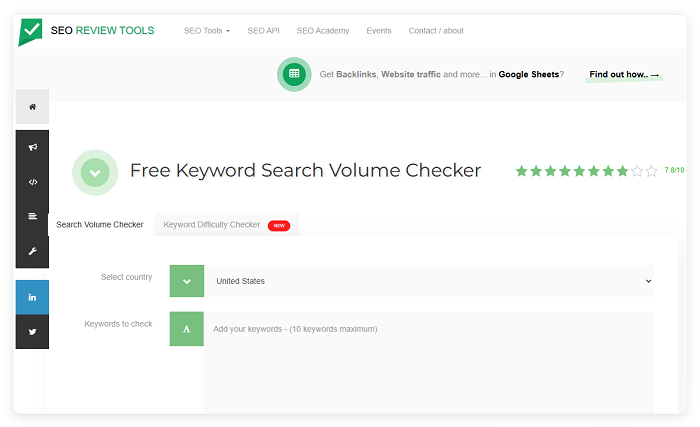Viewport: 700px width, 427px height.
Task: Click the Backlinks bold text in banner
Action: [357, 75]
